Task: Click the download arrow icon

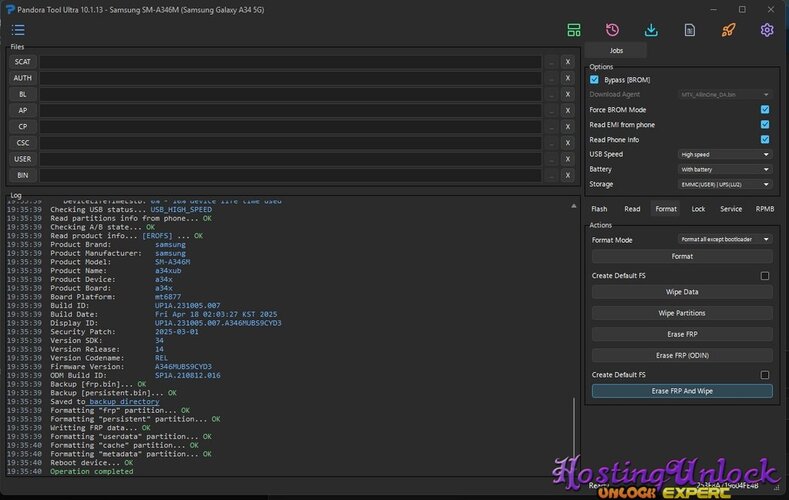Action: coord(651,30)
